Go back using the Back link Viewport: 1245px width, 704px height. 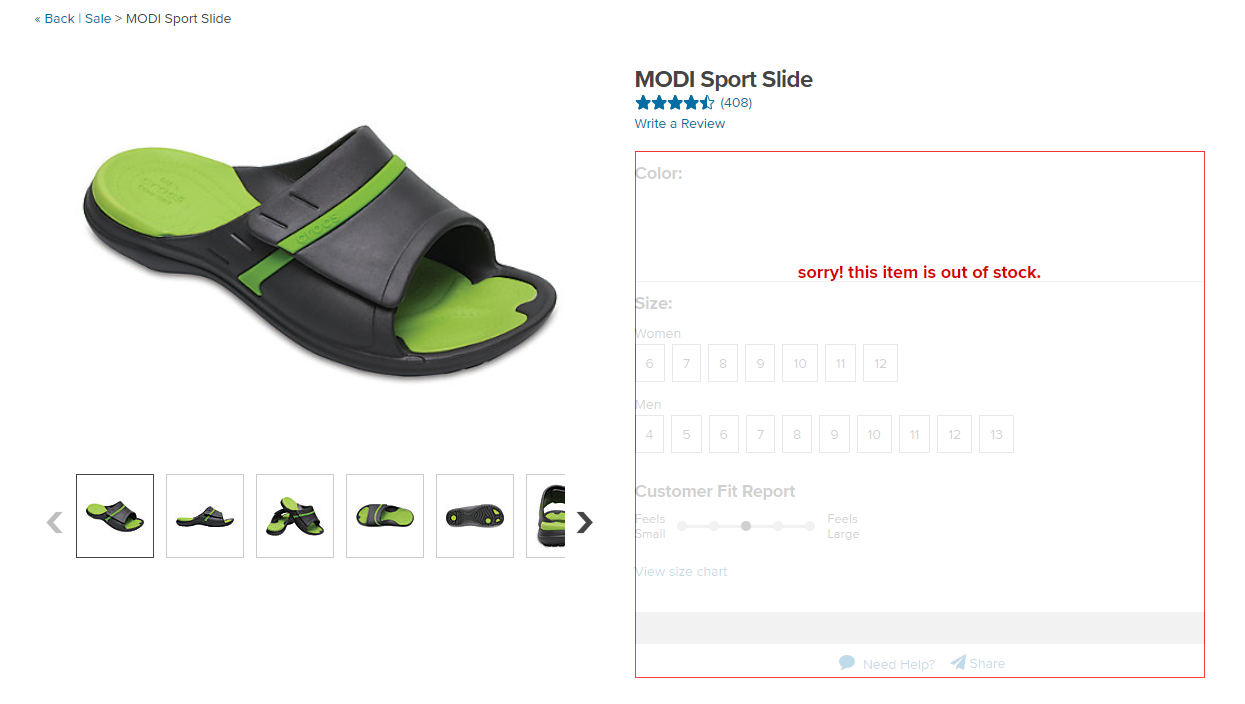point(55,19)
